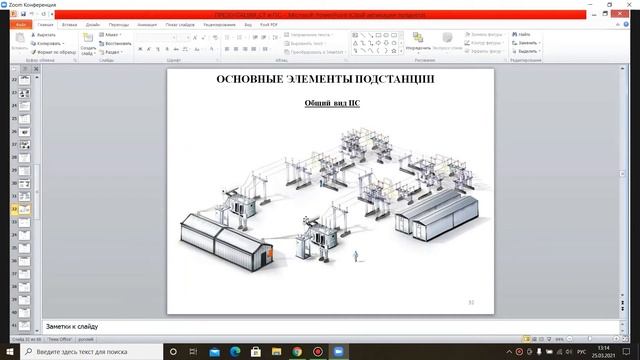
Task: Toggle Underline (Ч) formatting
Action: pos(158,49)
